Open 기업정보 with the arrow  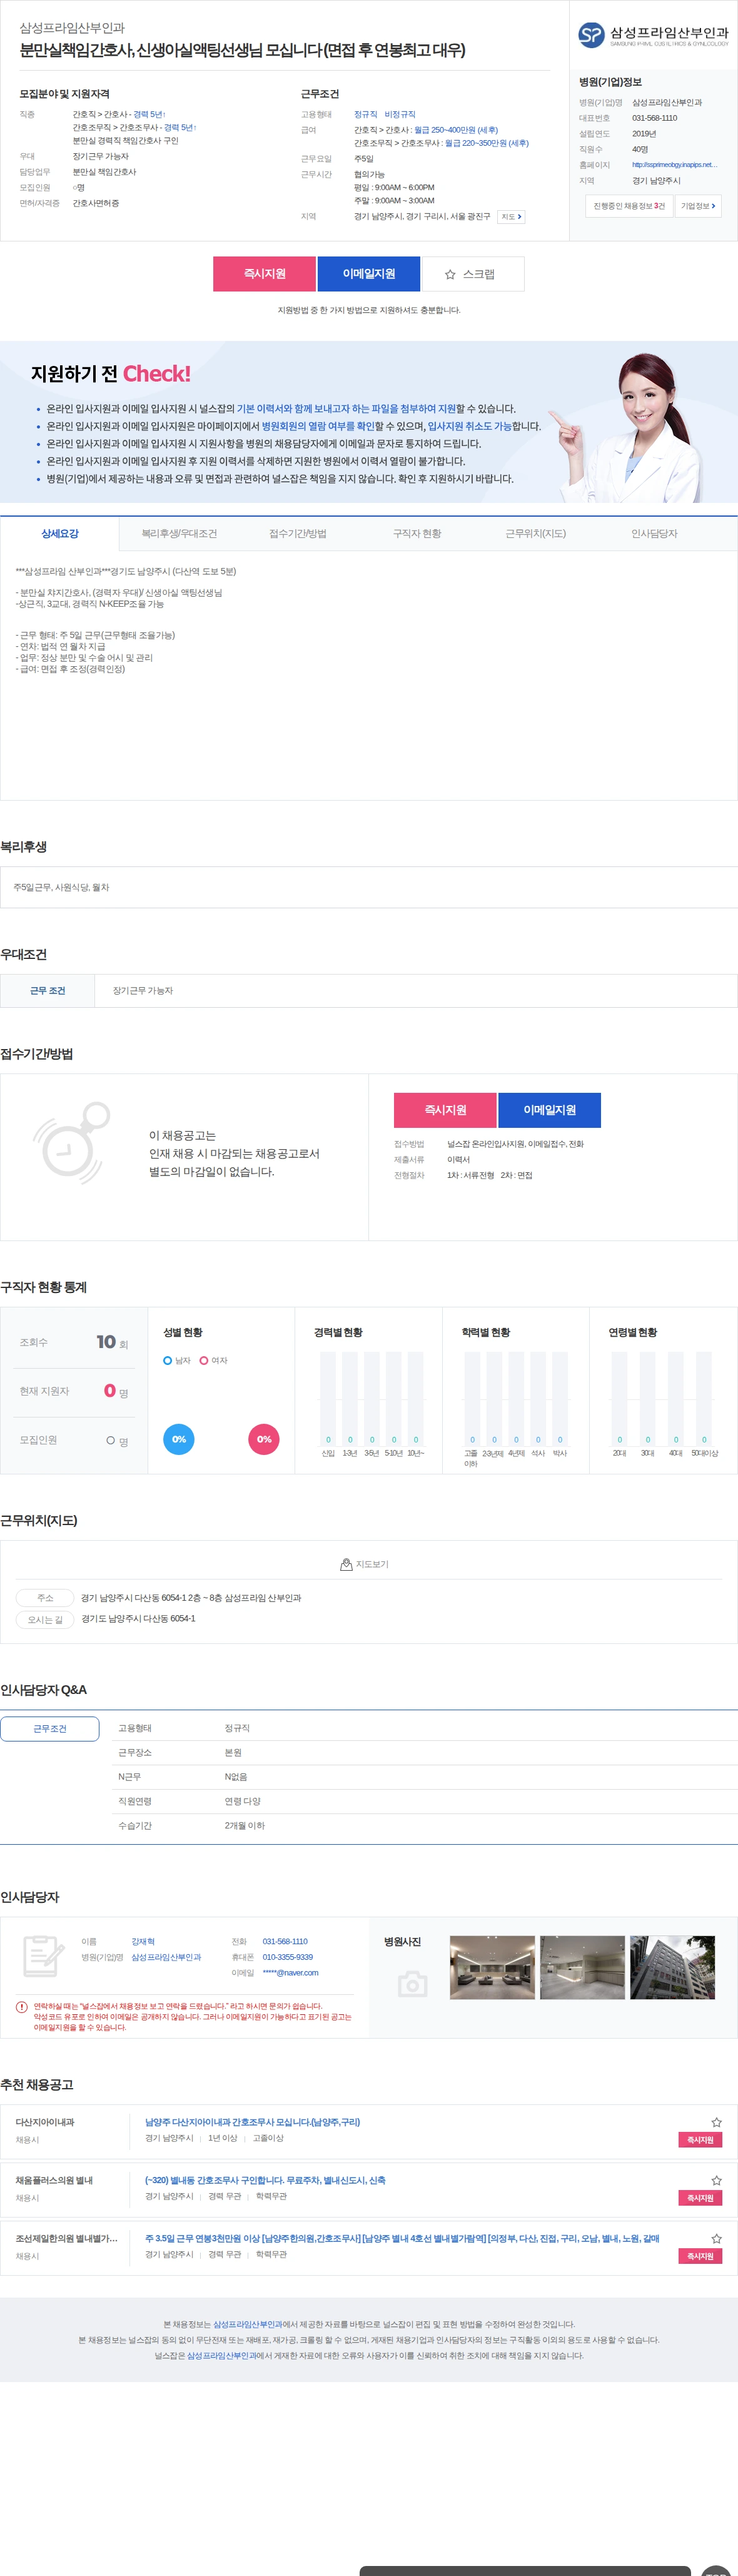point(698,206)
